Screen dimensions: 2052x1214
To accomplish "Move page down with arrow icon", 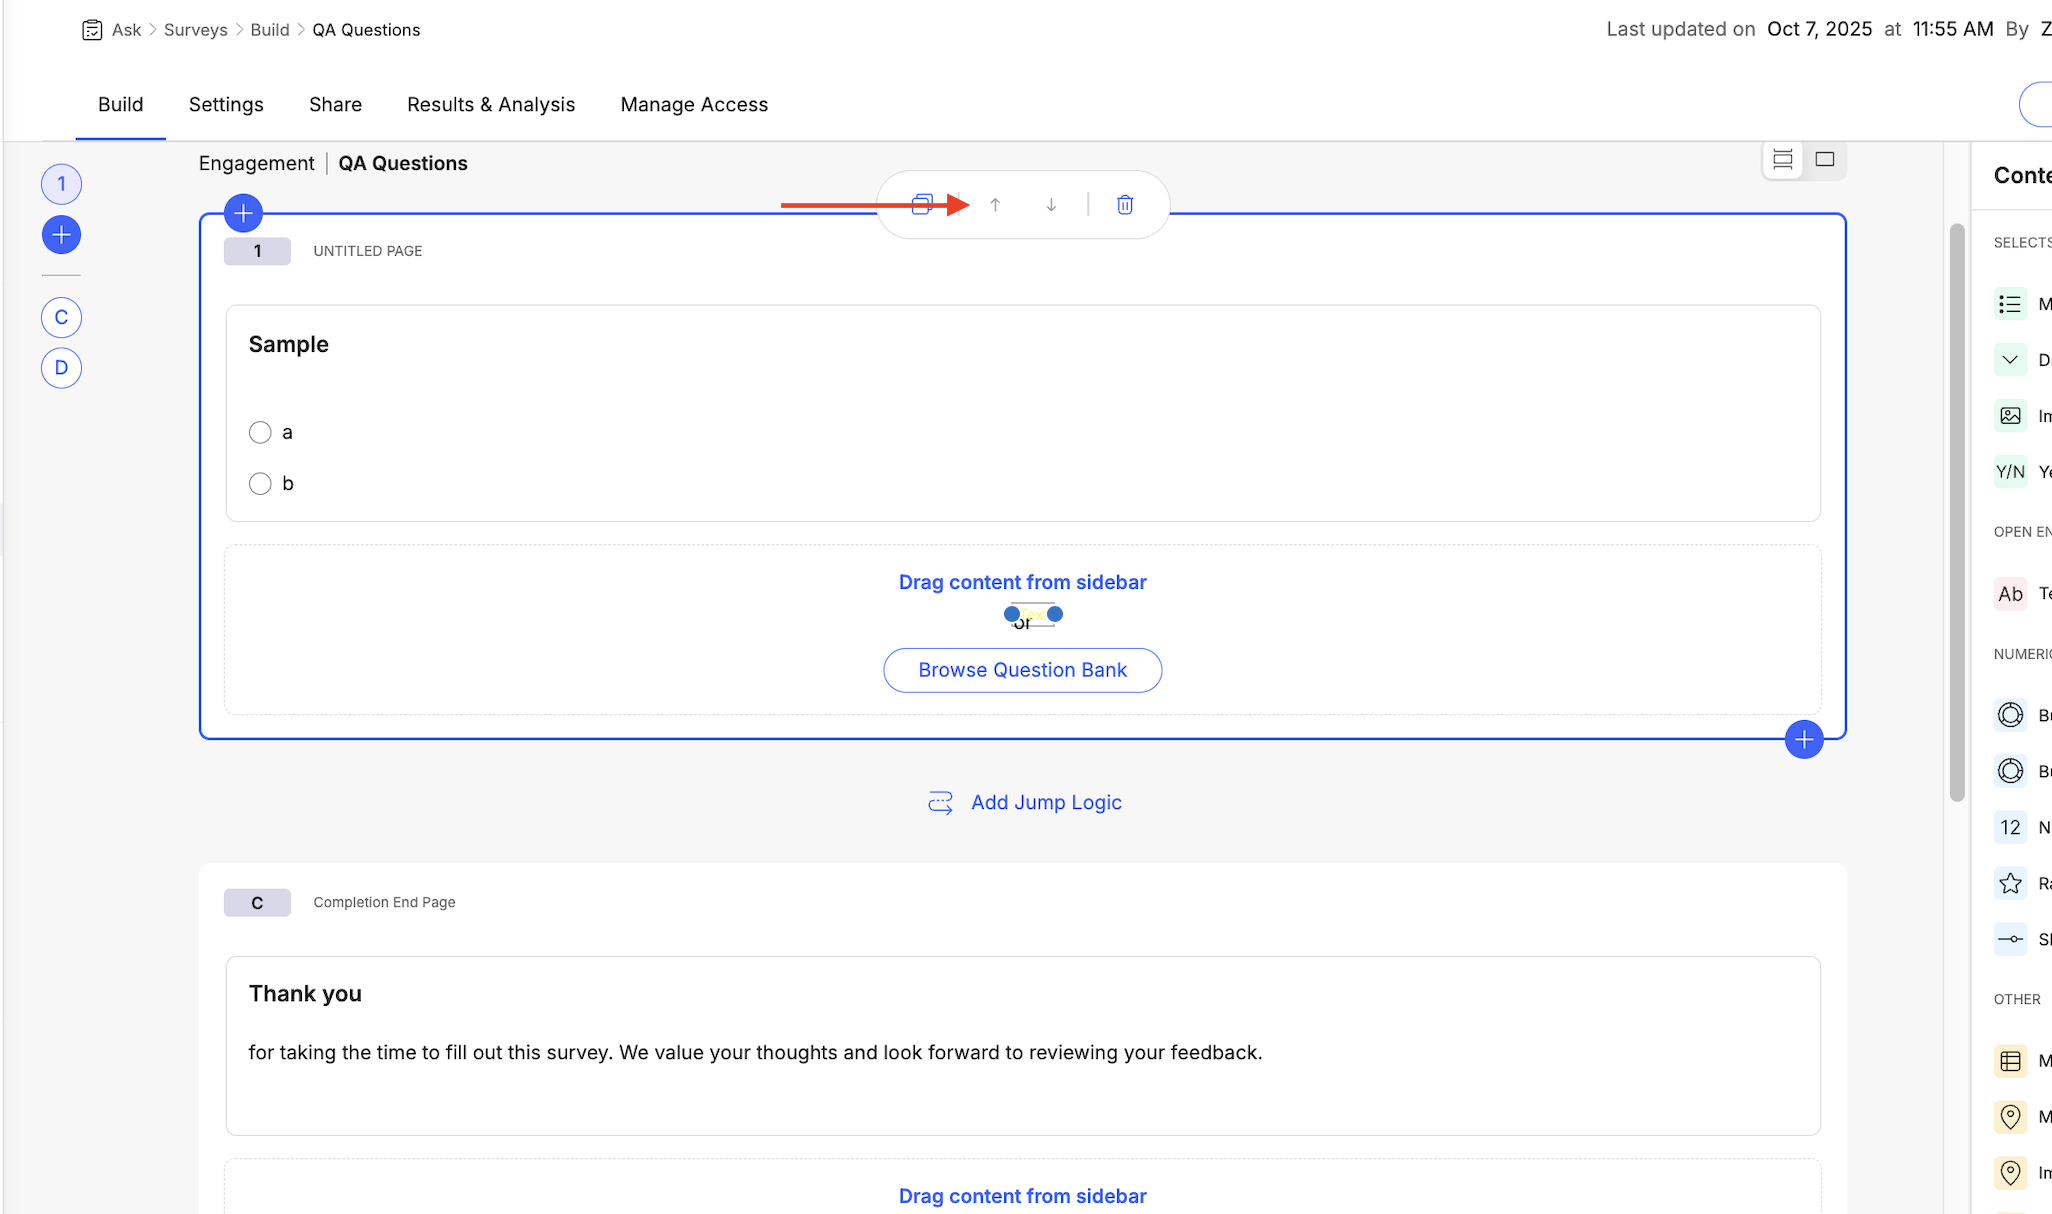I will (1051, 205).
